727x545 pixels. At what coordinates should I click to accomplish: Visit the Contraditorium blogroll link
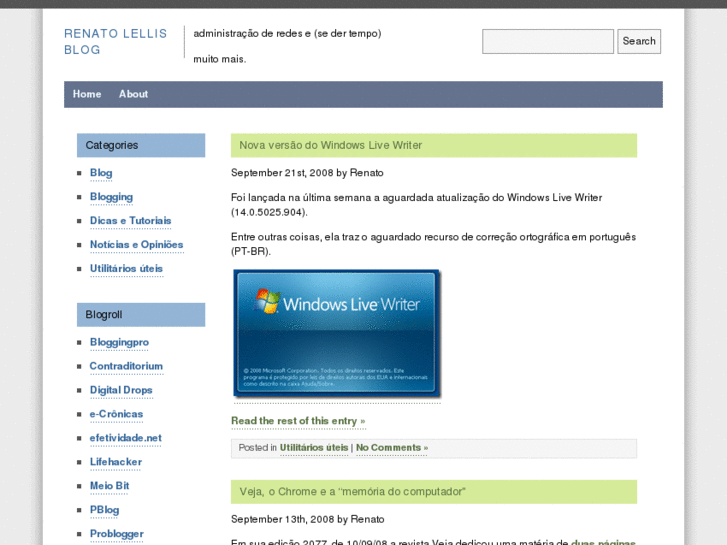click(x=126, y=366)
